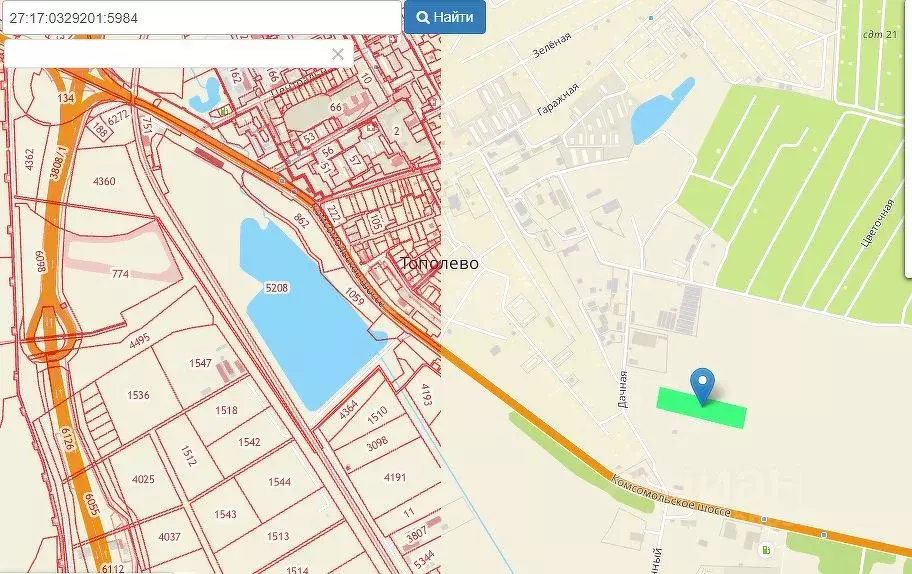
Task: Click the green gas station icon
Action: 767,549
